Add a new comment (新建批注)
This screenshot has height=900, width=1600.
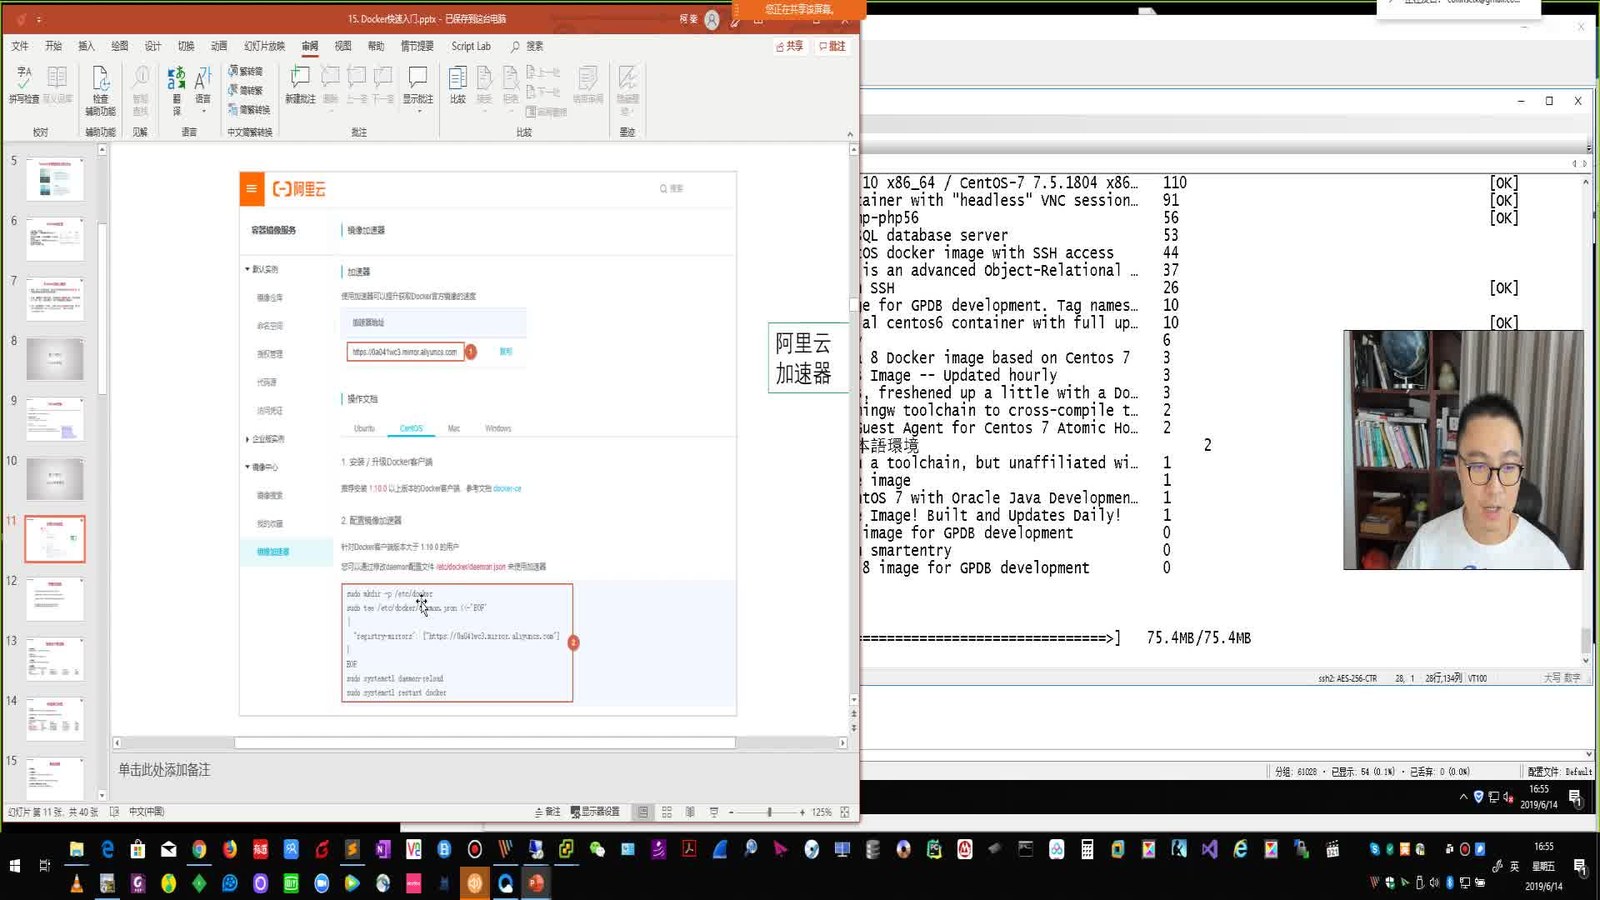300,86
